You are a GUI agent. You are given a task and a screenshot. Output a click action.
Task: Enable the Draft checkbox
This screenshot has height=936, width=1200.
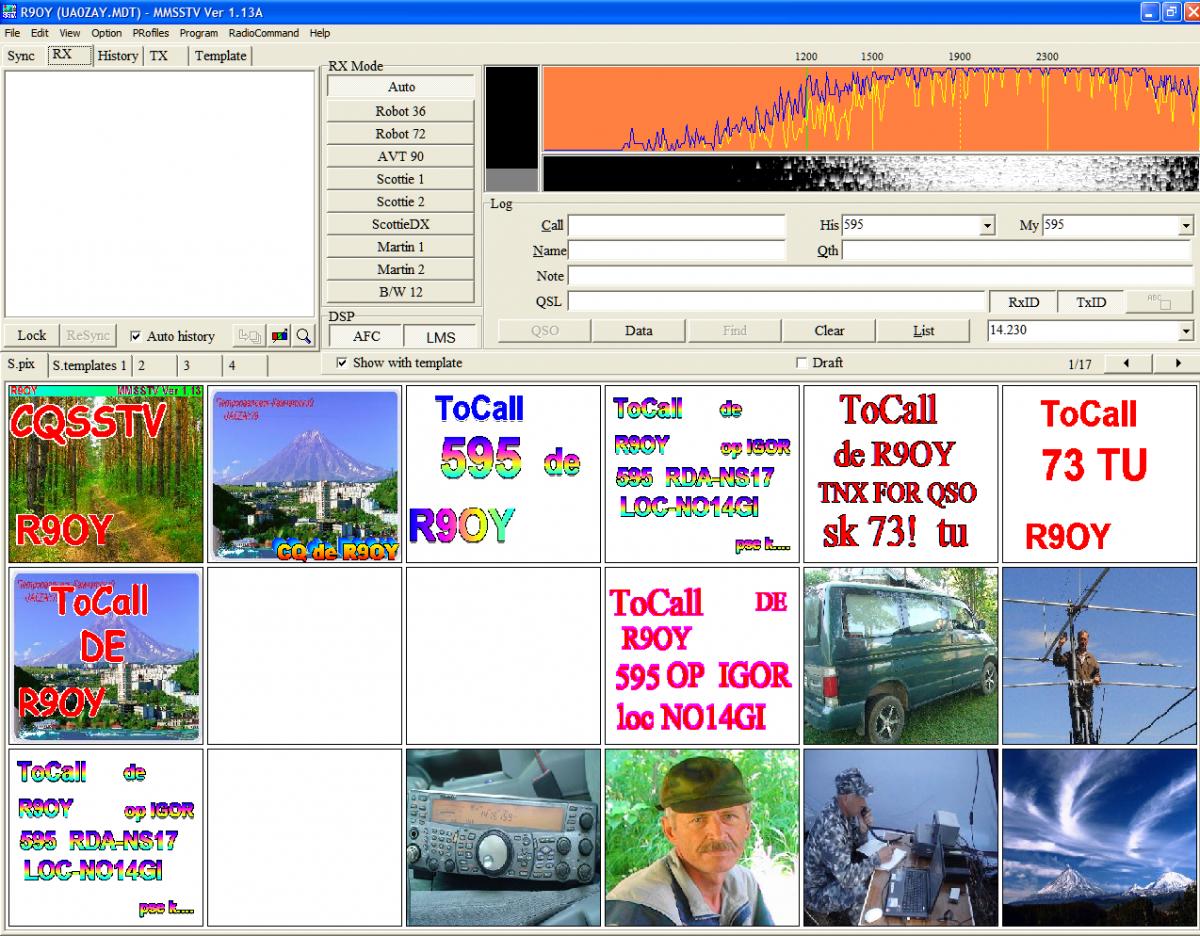pyautogui.click(x=801, y=363)
